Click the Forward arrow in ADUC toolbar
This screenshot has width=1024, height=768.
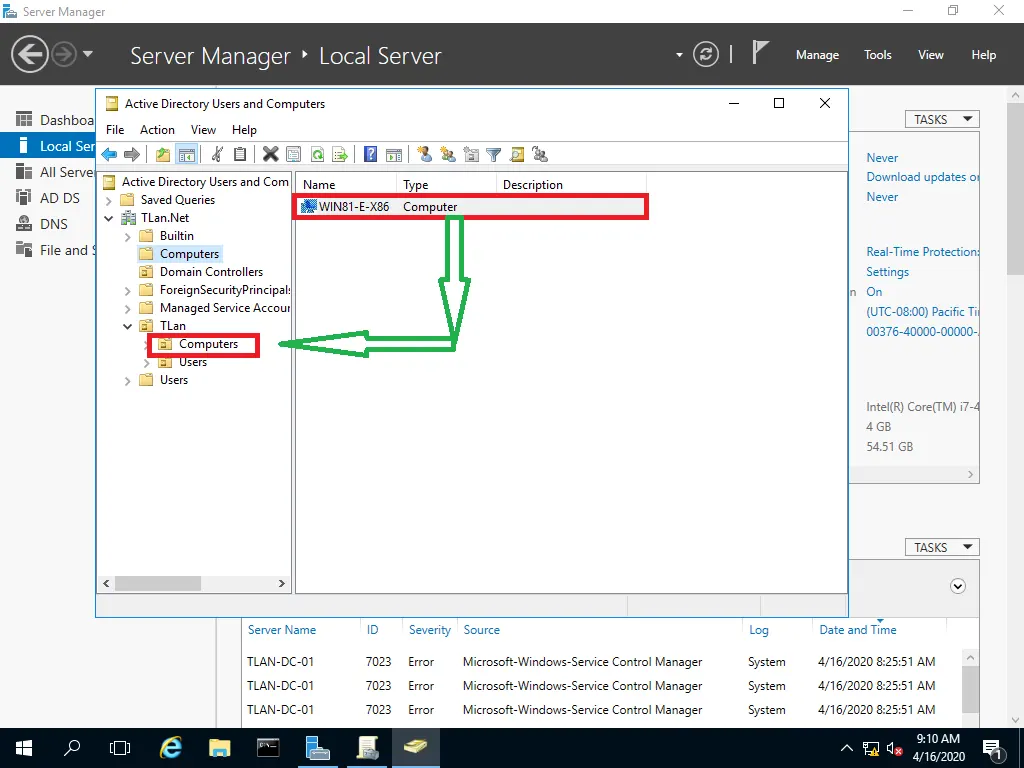point(132,155)
